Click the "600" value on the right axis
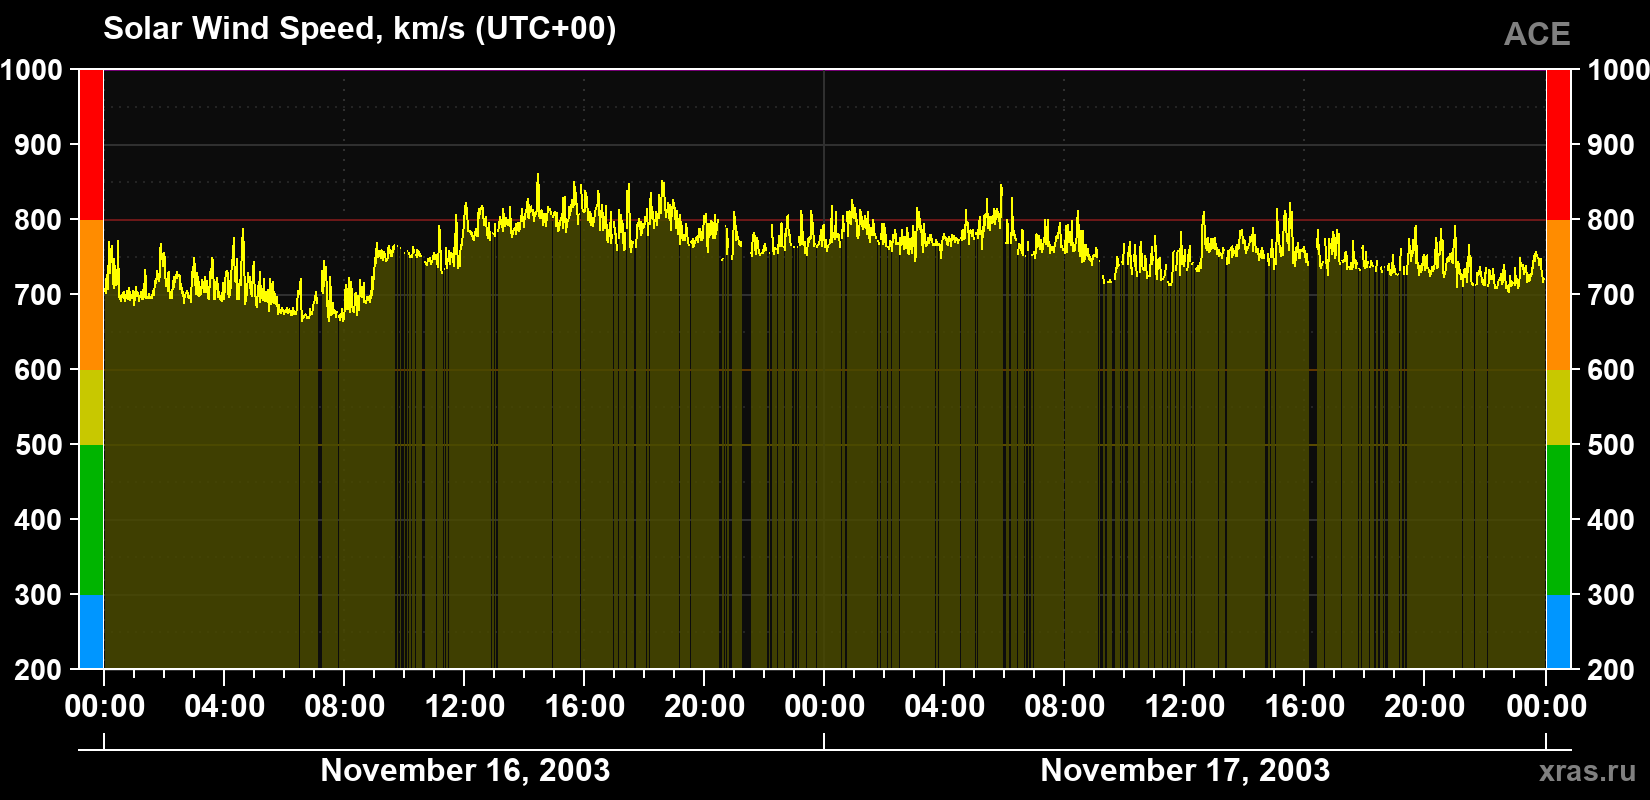Screen dimensions: 1650x800 [1612, 370]
